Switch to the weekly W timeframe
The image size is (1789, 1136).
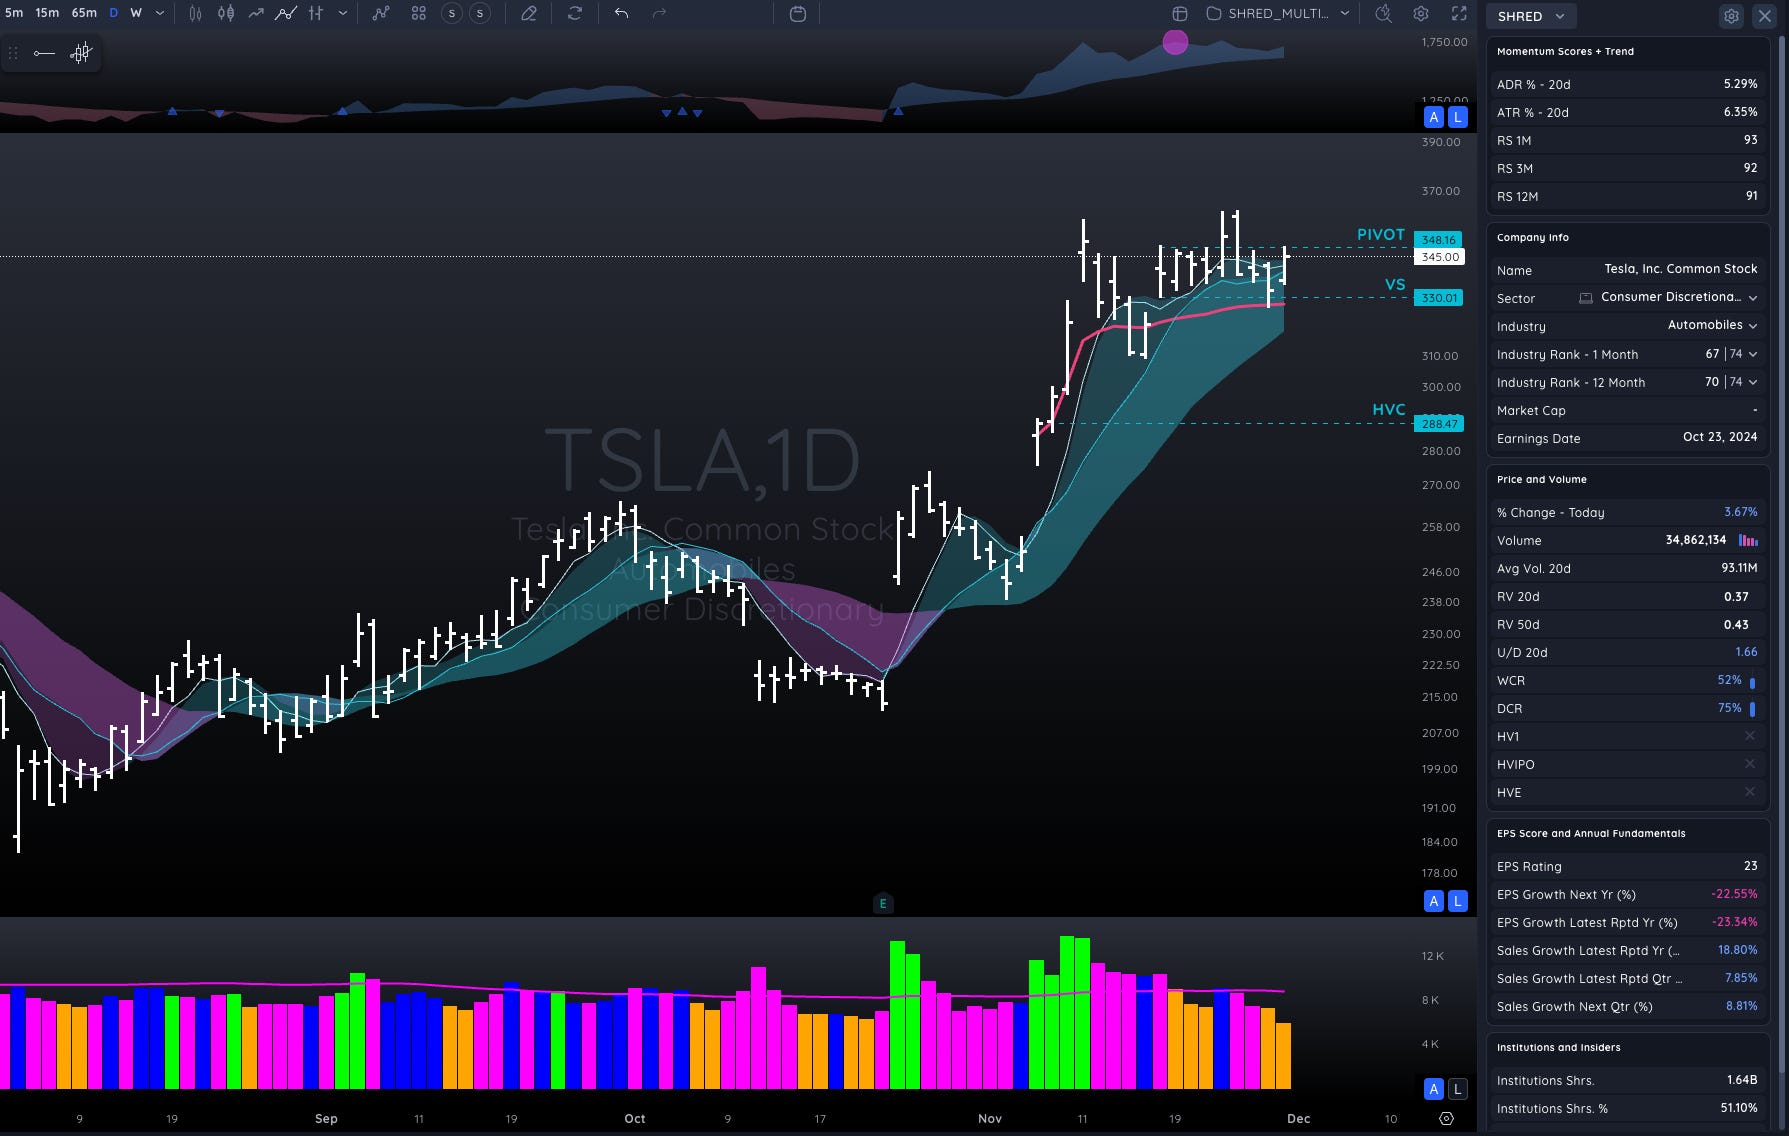point(136,13)
